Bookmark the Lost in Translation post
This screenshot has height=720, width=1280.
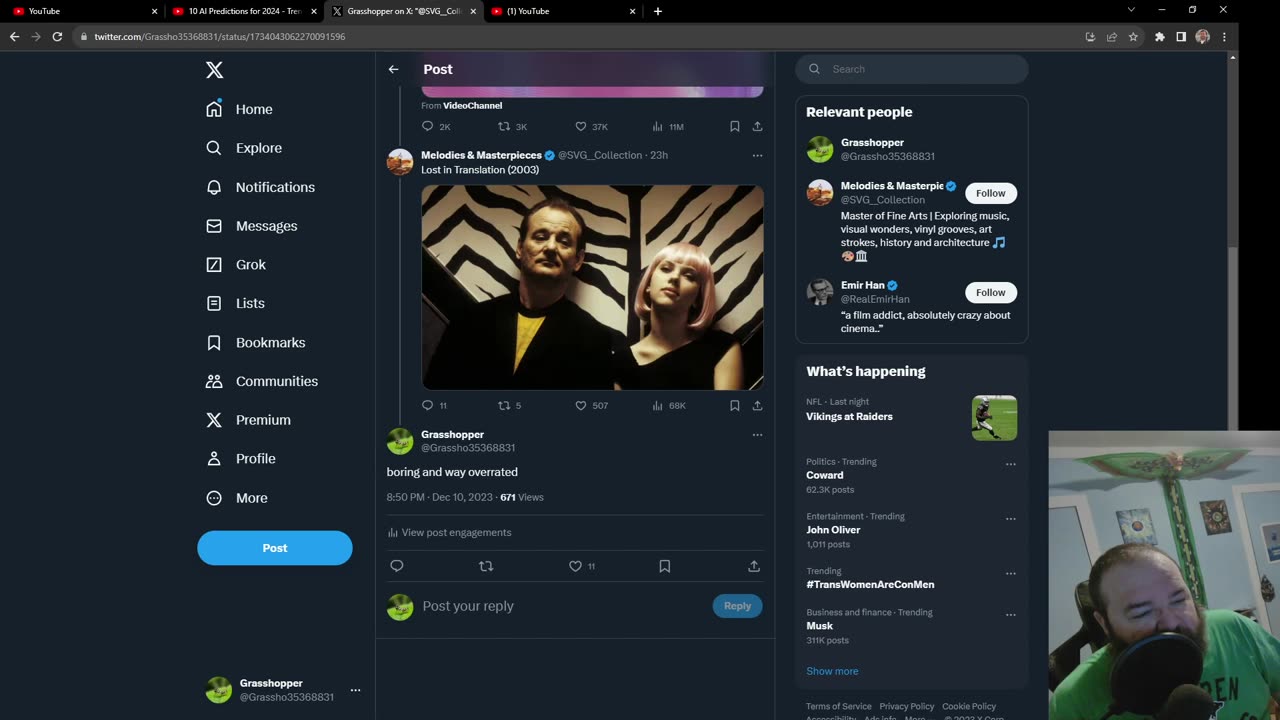pos(734,405)
